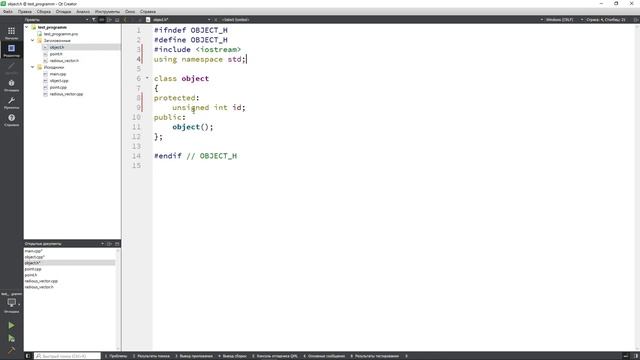Switch to the Editor mode in the sidebar

[x=11, y=50]
